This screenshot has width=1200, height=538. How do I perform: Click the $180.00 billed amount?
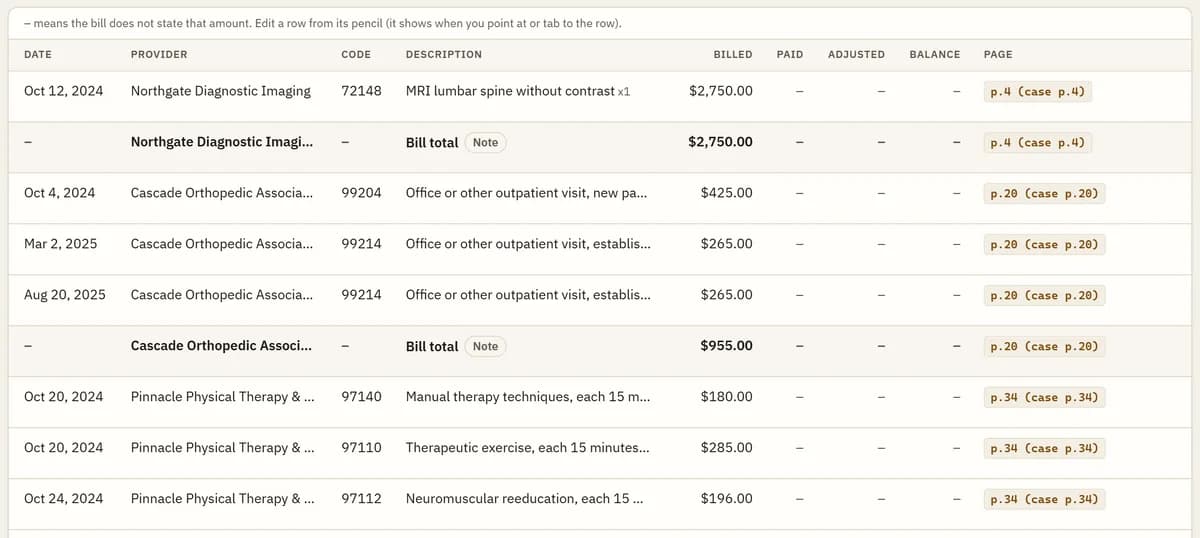727,397
